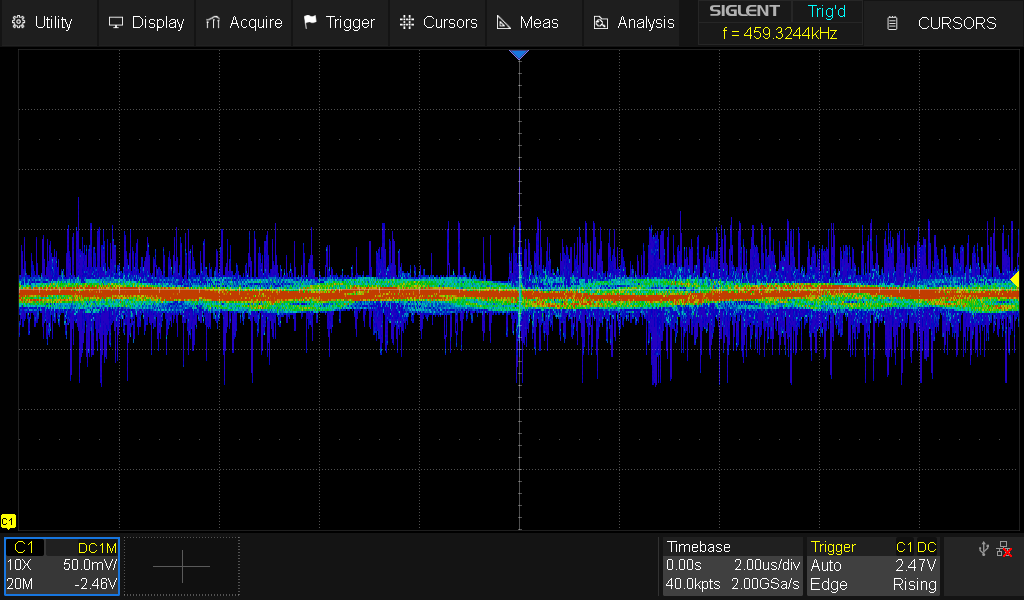The height and width of the screenshot is (600, 1024).
Task: Open the Trigger settings box
Action: click(873, 566)
